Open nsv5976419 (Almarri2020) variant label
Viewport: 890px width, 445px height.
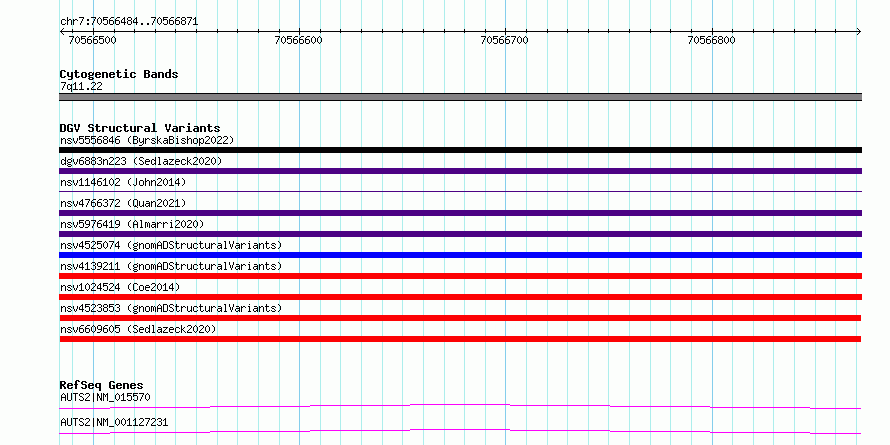[x=132, y=224]
